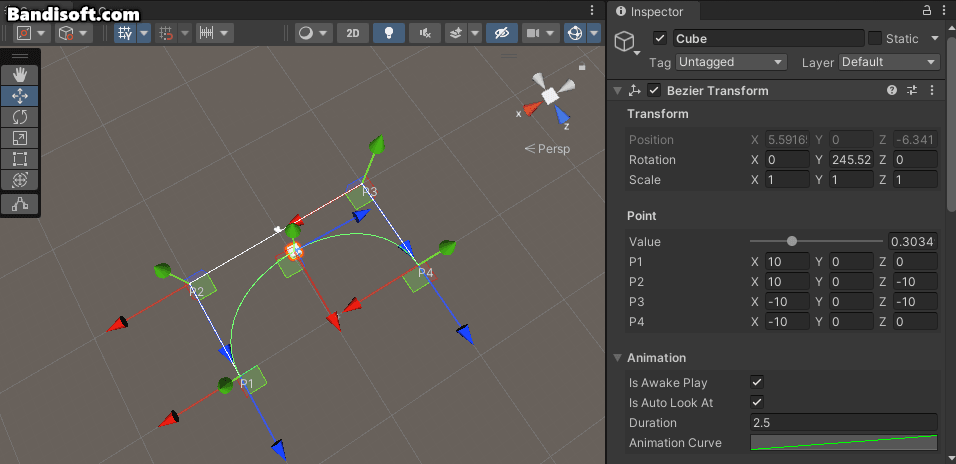Click the tool handle pivot position icon
This screenshot has height=464, width=956.
(24, 33)
